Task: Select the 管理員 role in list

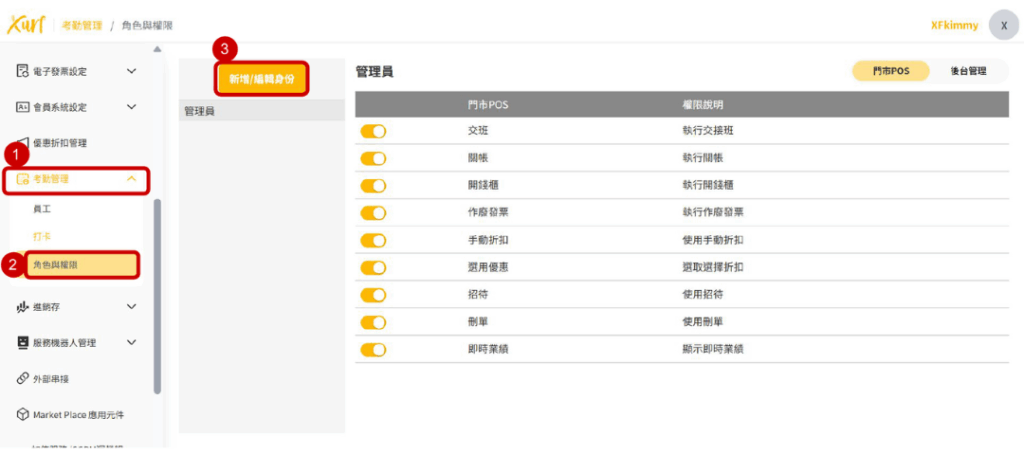Action: (x=200, y=111)
